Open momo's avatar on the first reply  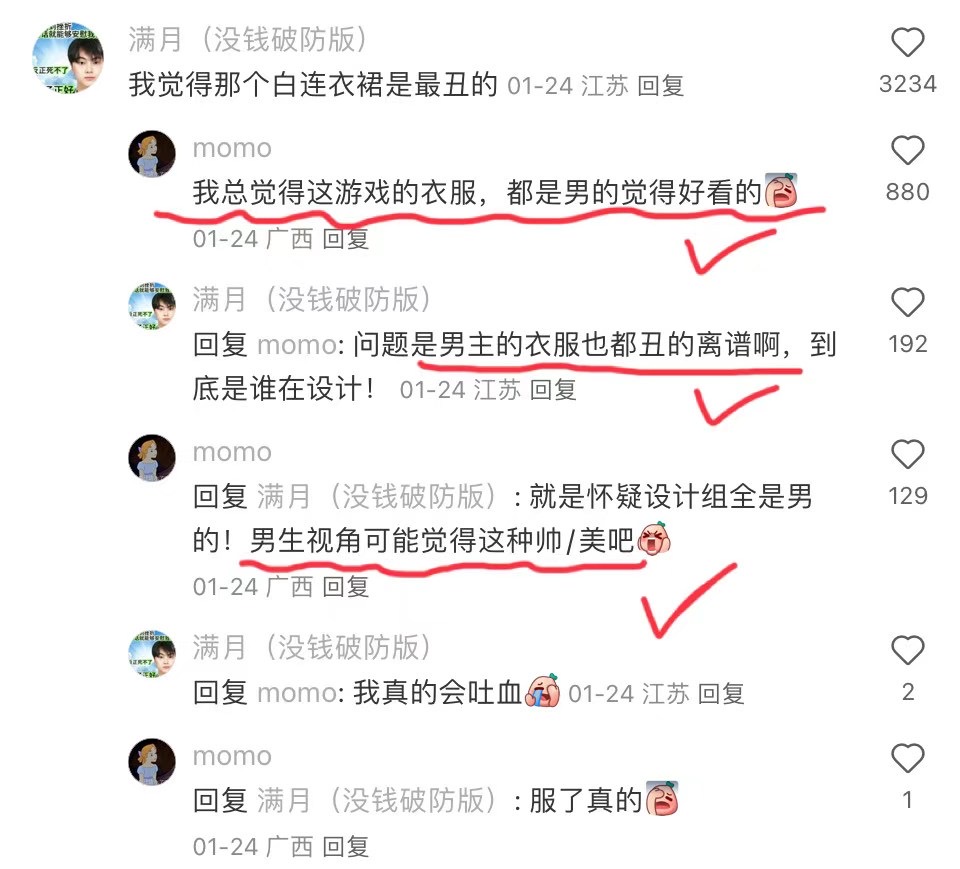(152, 154)
